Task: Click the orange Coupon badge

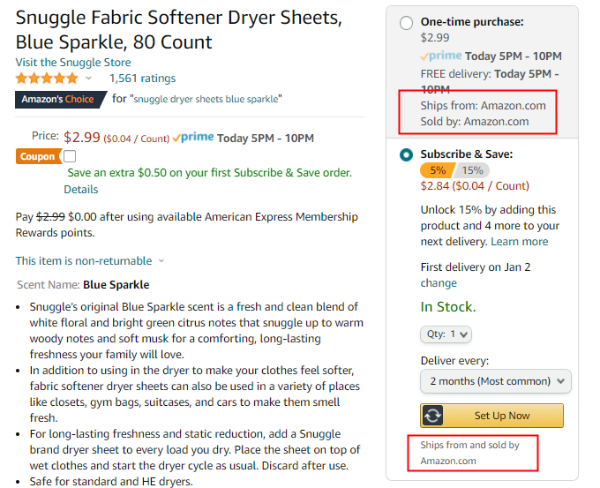Action: [x=37, y=156]
